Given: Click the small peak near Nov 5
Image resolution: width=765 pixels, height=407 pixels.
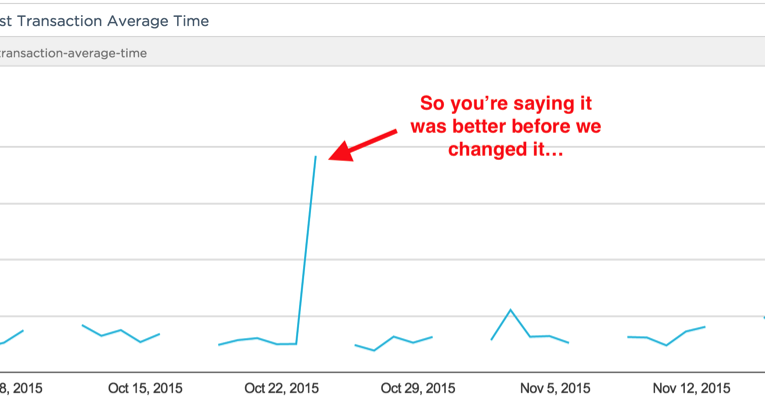Looking at the screenshot, I should coord(510,310).
